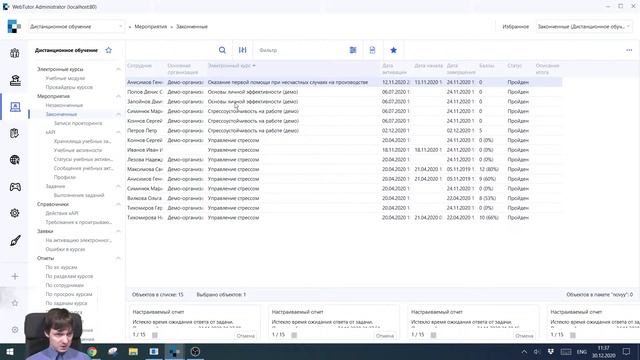The width and height of the screenshot is (640, 360).
Task: Click Отмена on first report task
Action: point(245,336)
